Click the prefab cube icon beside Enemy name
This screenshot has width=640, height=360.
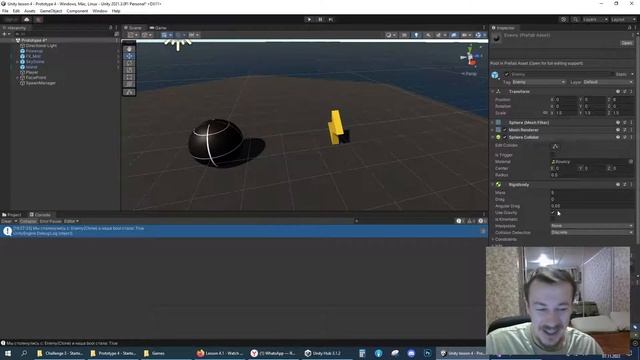pos(495,75)
